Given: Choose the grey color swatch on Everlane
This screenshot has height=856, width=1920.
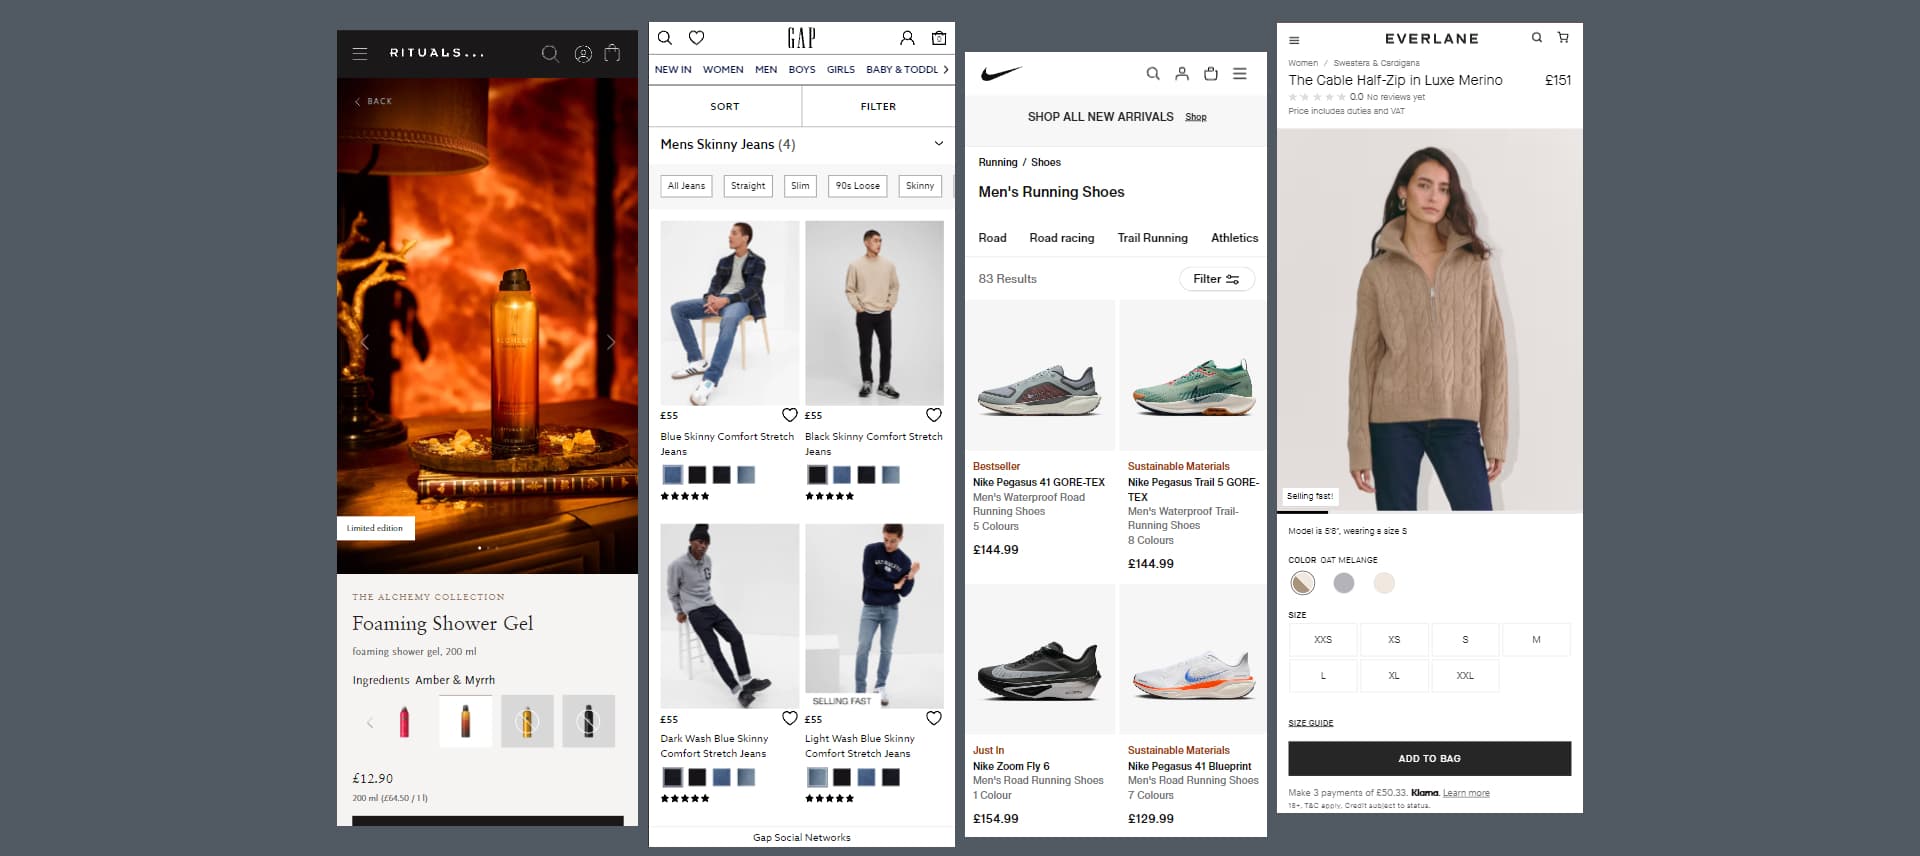Looking at the screenshot, I should pos(1343,583).
